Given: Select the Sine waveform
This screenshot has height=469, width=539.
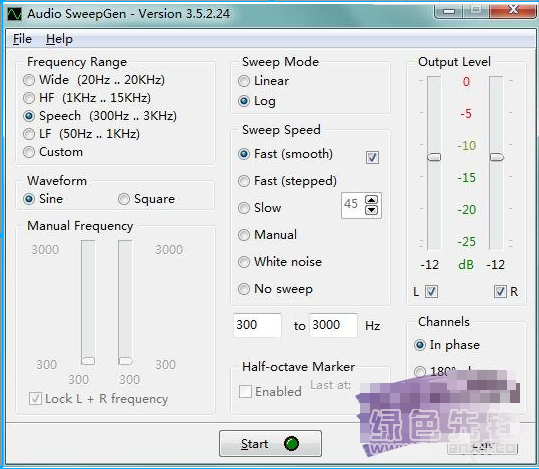Looking at the screenshot, I should 43,199.
